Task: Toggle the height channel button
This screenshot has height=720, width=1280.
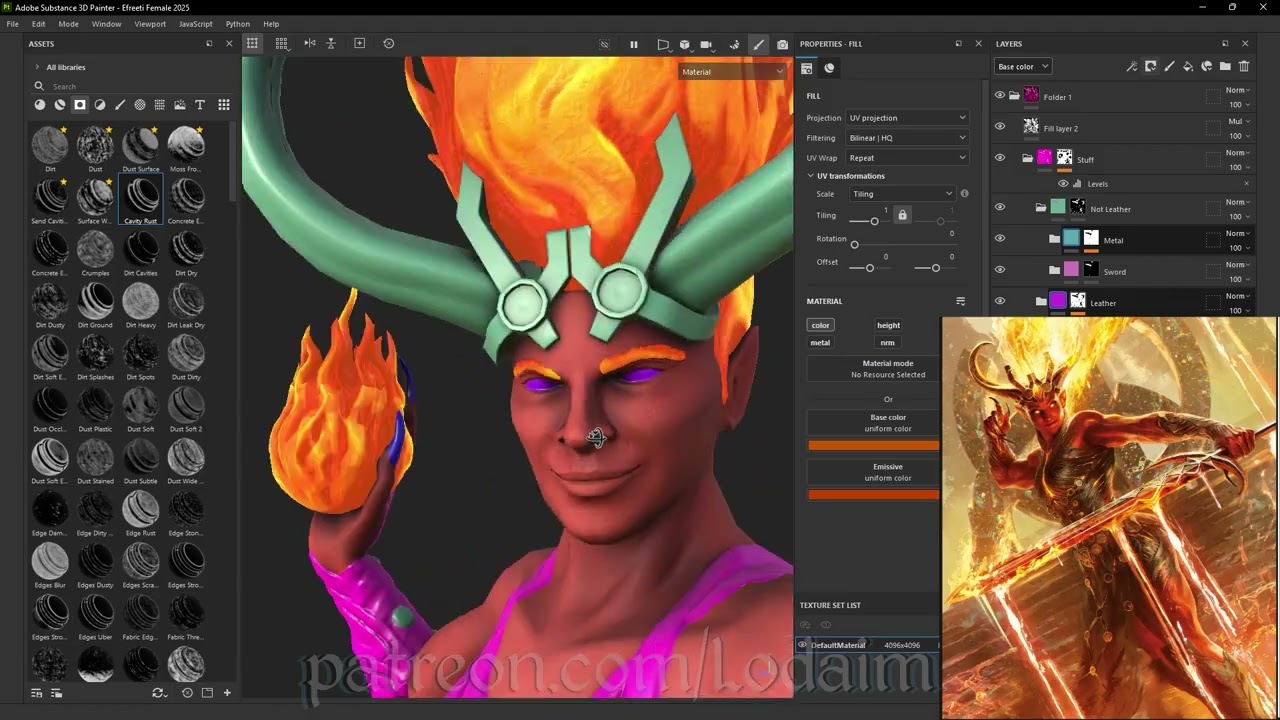Action: pyautogui.click(x=888, y=325)
